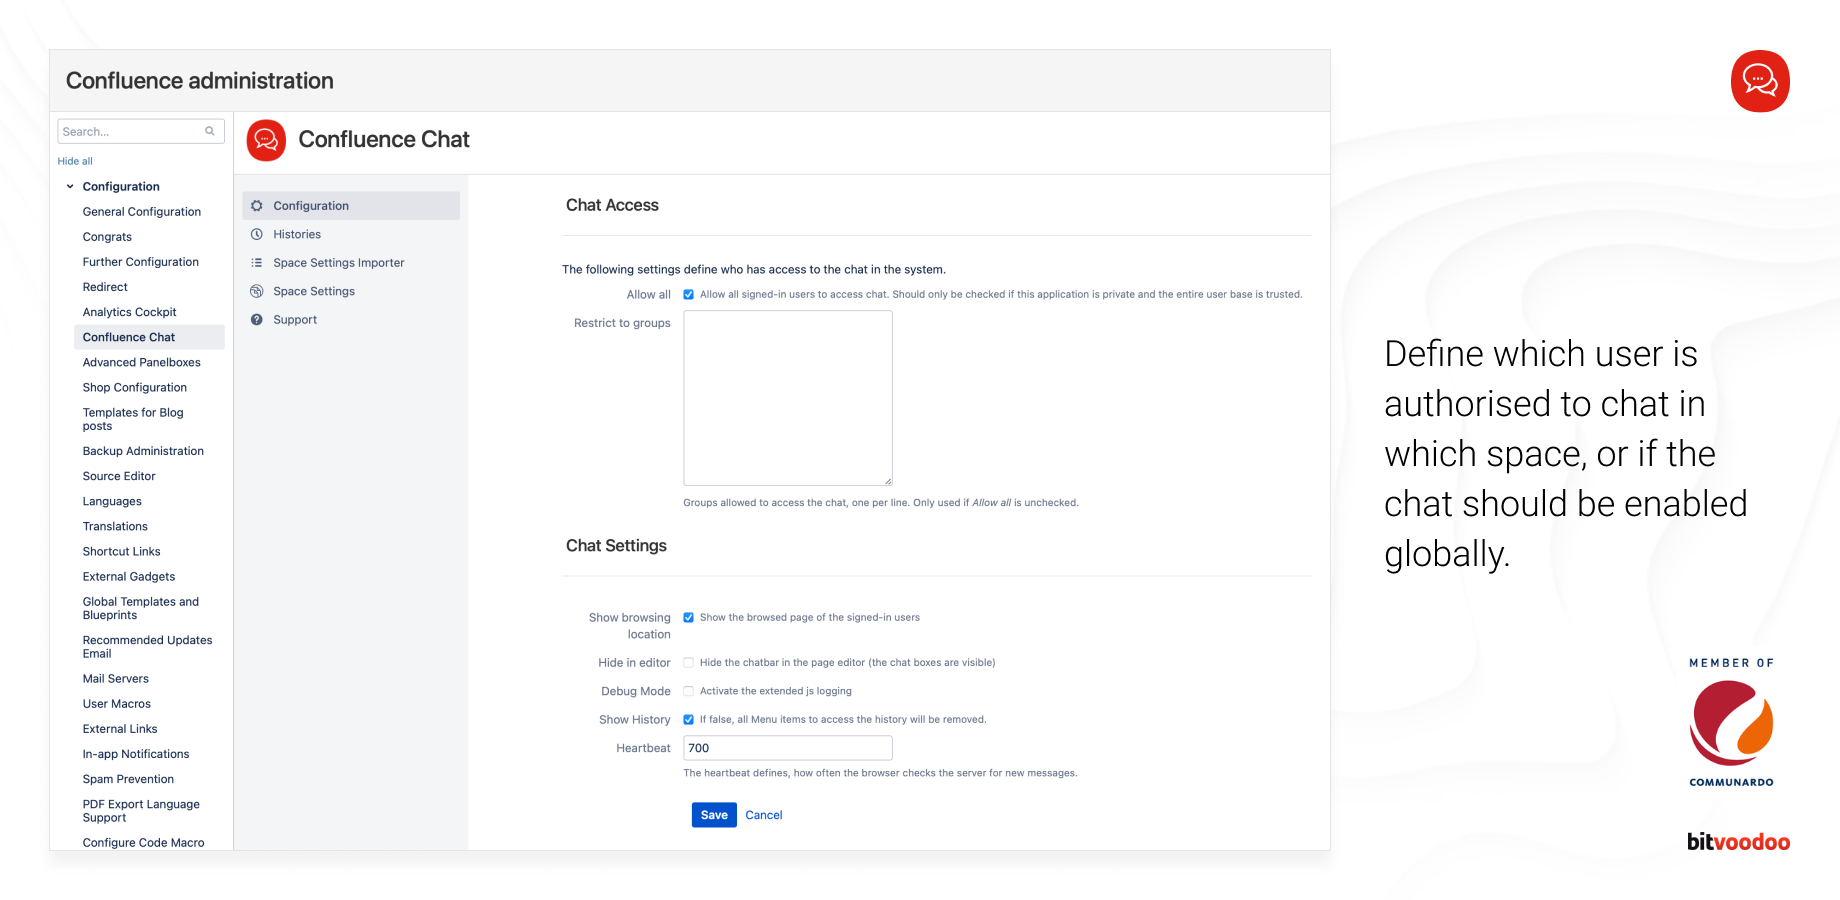
Task: Click the Save button
Action: point(714,815)
